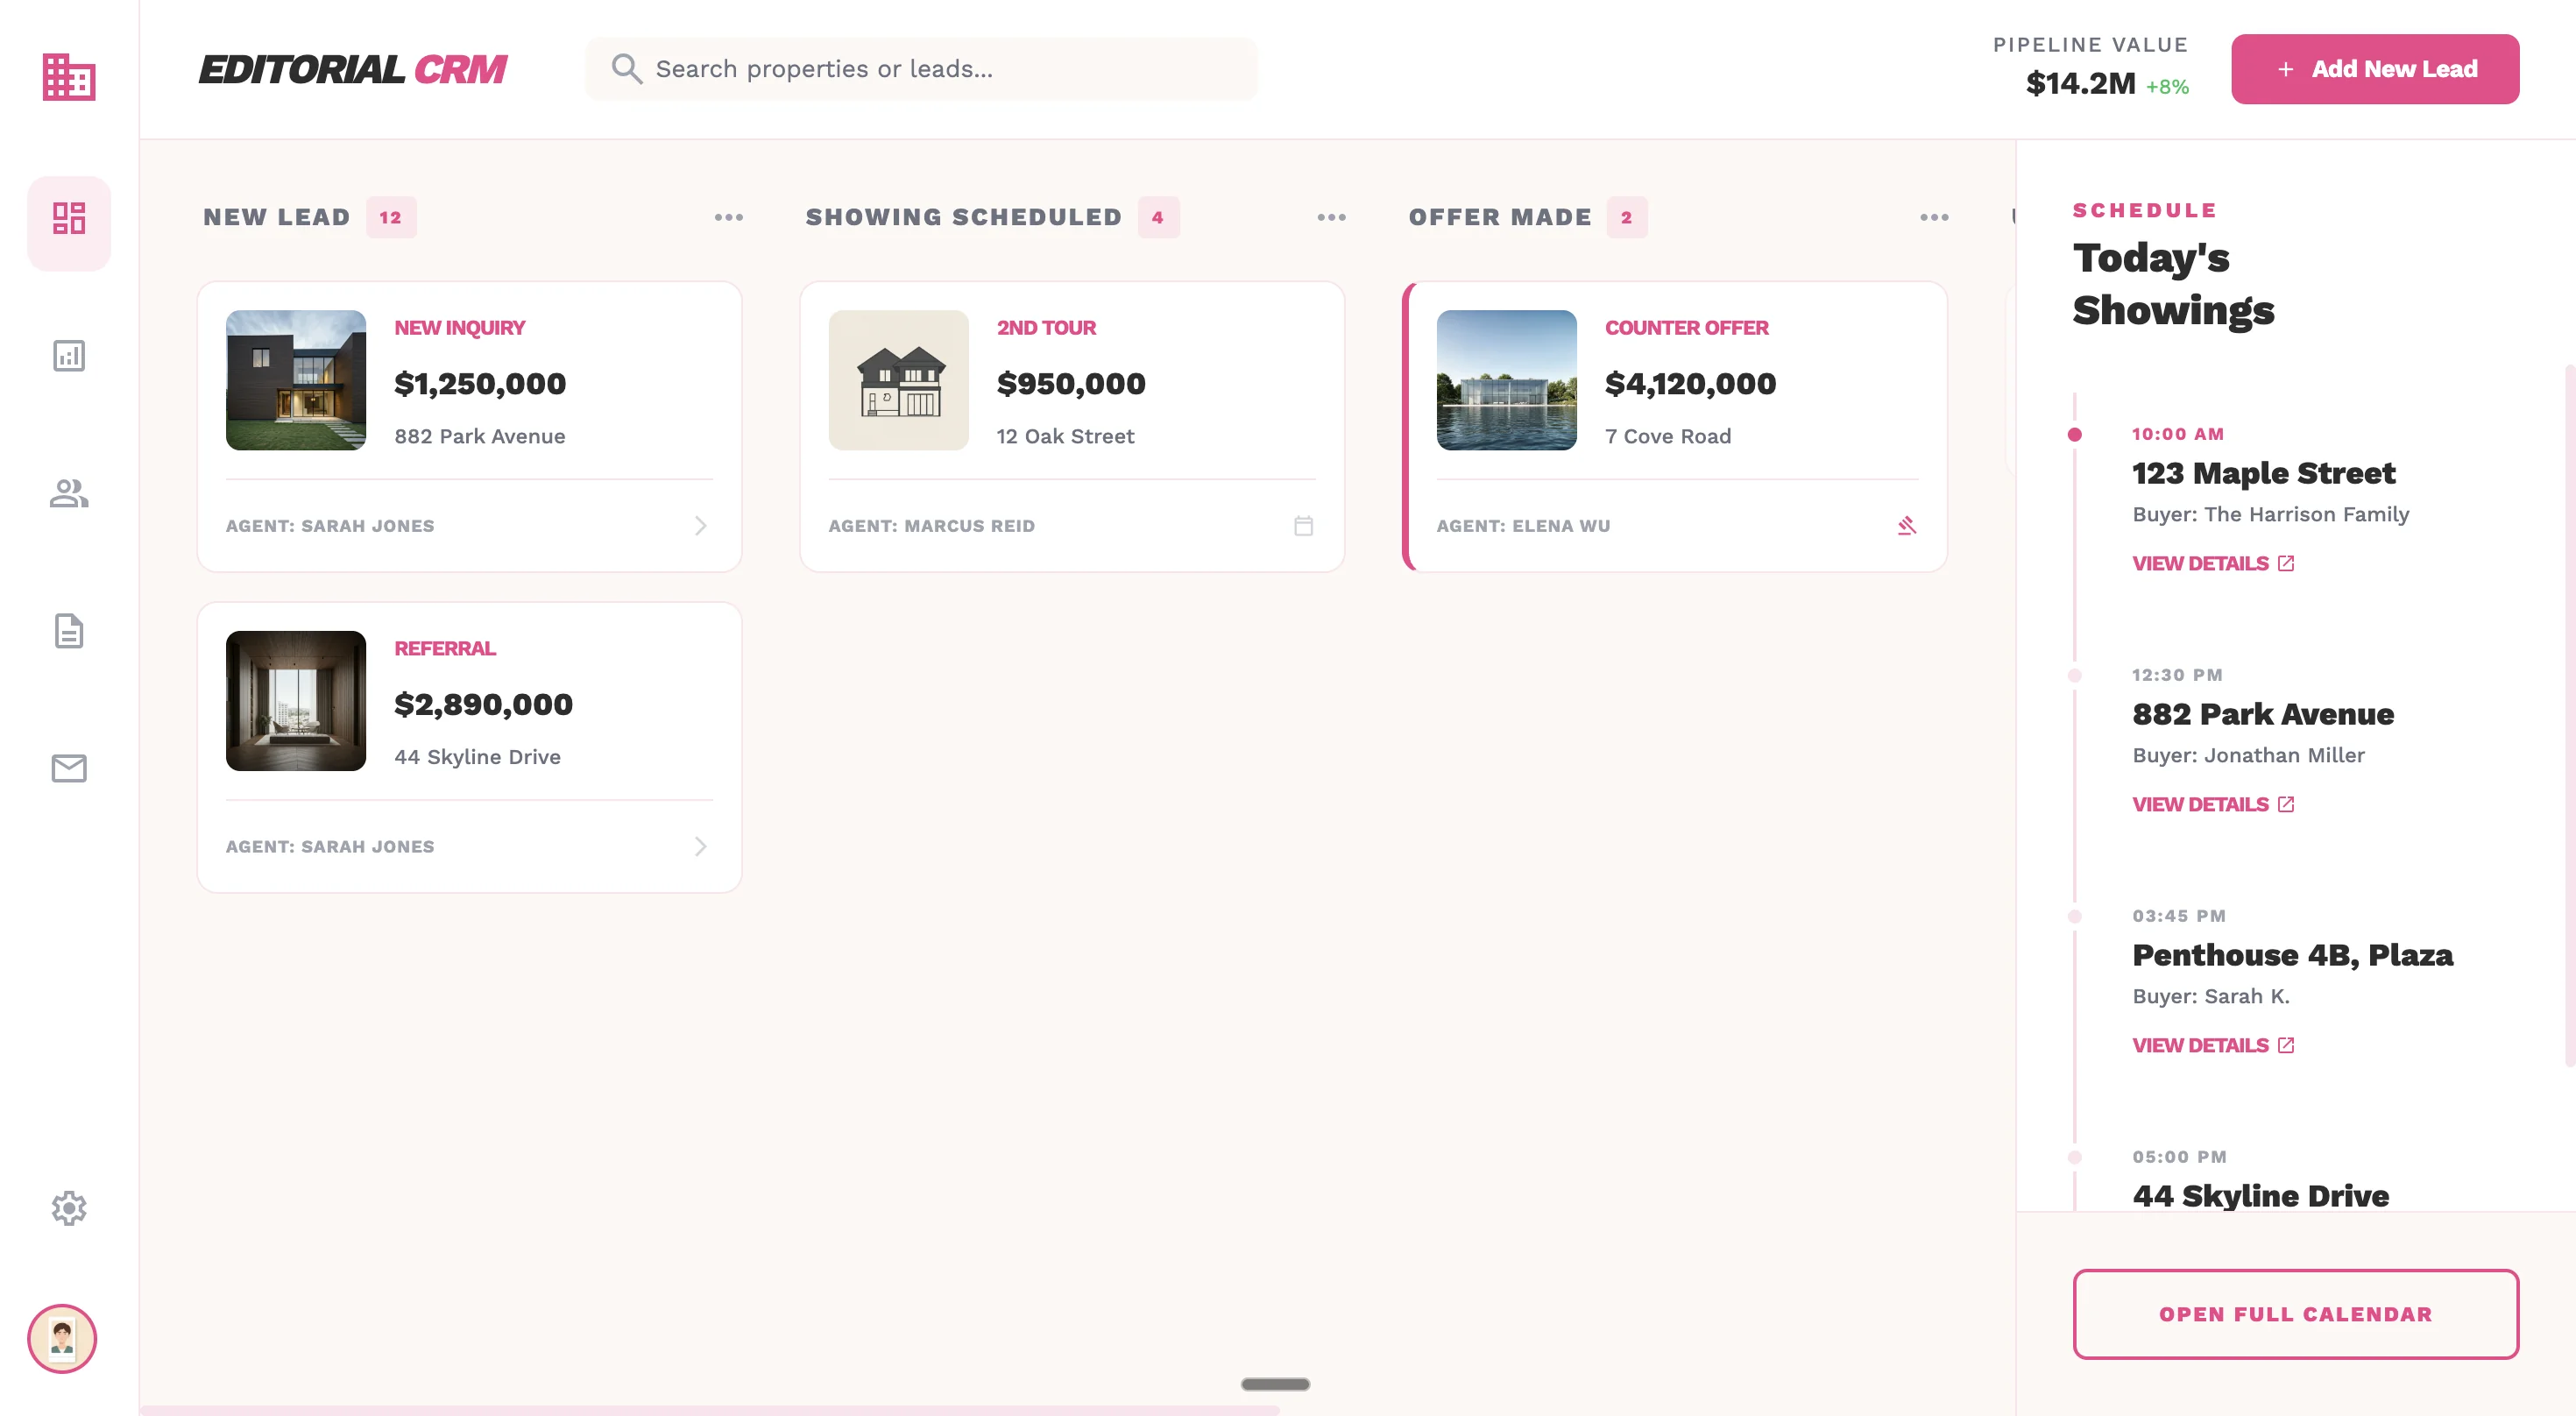Click the Add New Lead button
Image resolution: width=2576 pixels, height=1416 pixels.
2375,68
